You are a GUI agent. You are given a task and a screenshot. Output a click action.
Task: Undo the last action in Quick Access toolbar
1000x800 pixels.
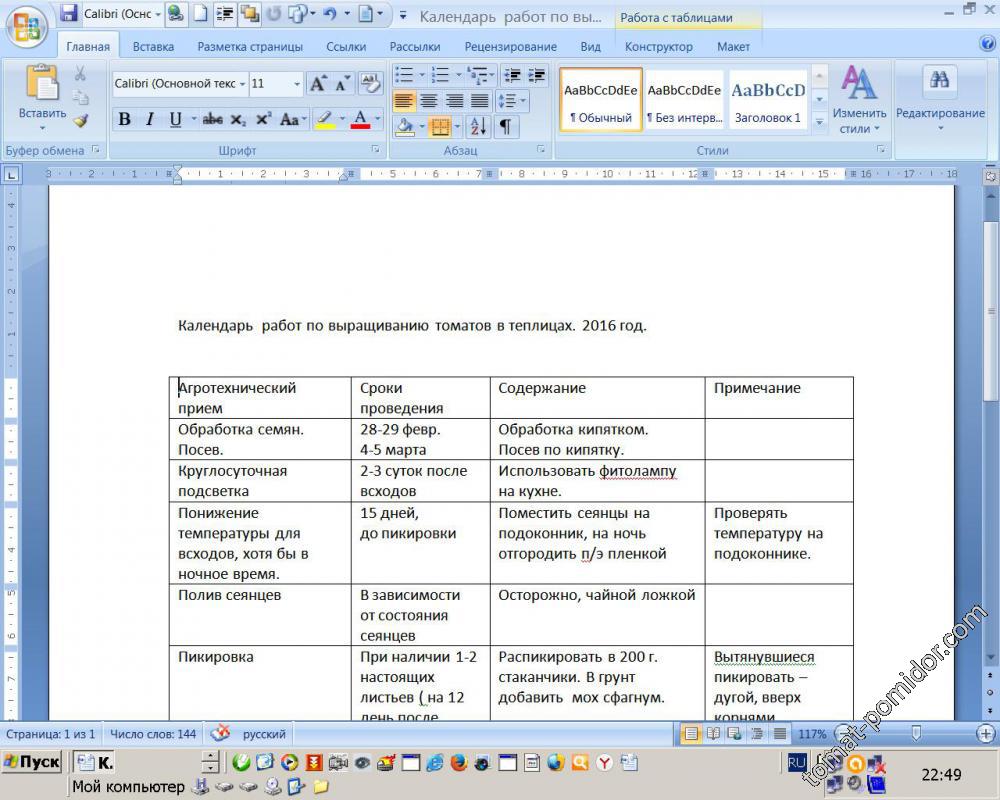click(x=330, y=13)
